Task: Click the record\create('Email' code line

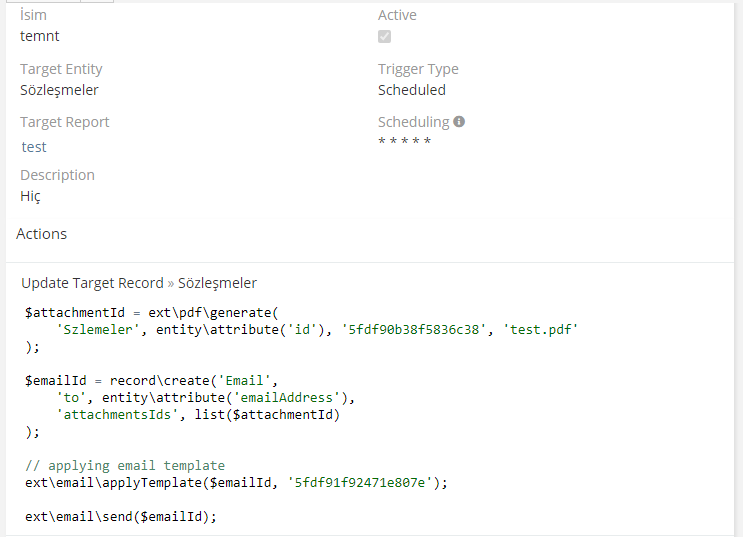Action: click(x=150, y=380)
